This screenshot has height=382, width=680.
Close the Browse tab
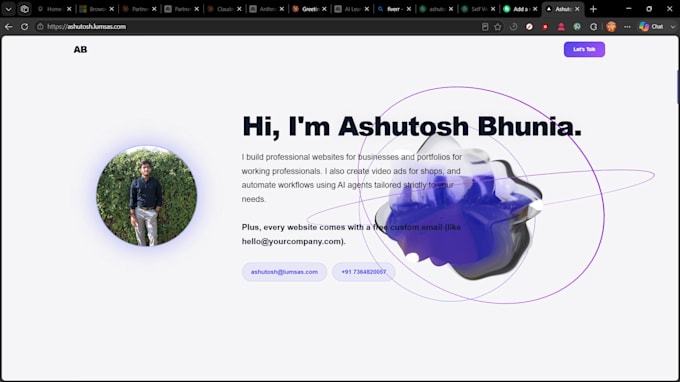[111, 9]
